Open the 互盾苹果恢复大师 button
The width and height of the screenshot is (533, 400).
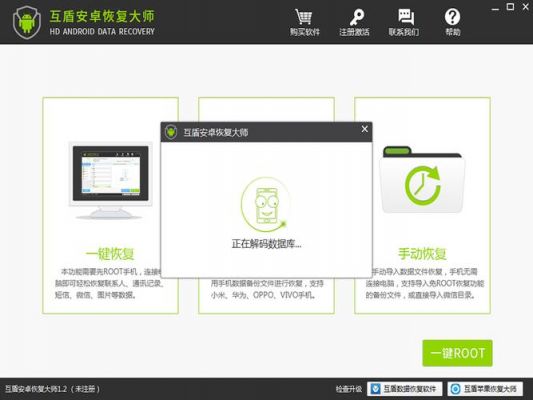(485, 389)
